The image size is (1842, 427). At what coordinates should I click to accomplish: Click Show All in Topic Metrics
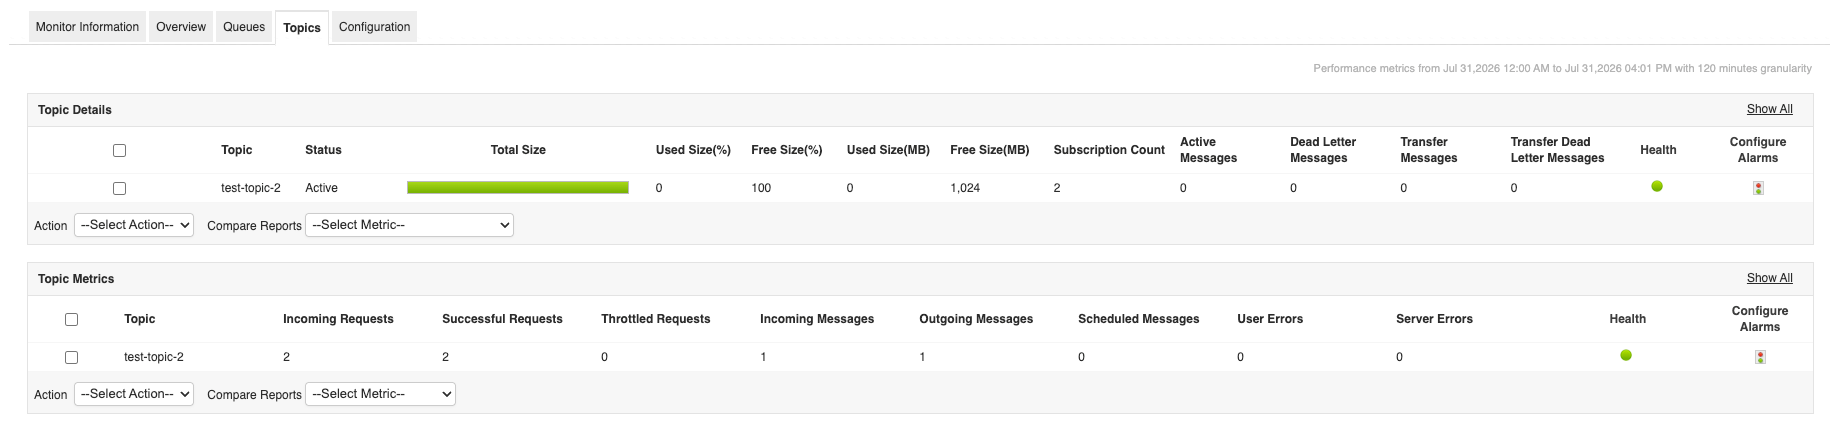click(1769, 278)
